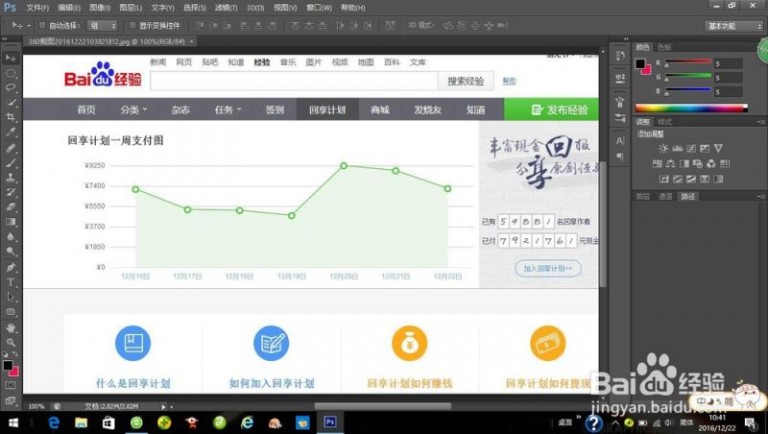Viewport: 768px width, 434px height.
Task: Swap foreground and background colors
Action: coord(16,354)
